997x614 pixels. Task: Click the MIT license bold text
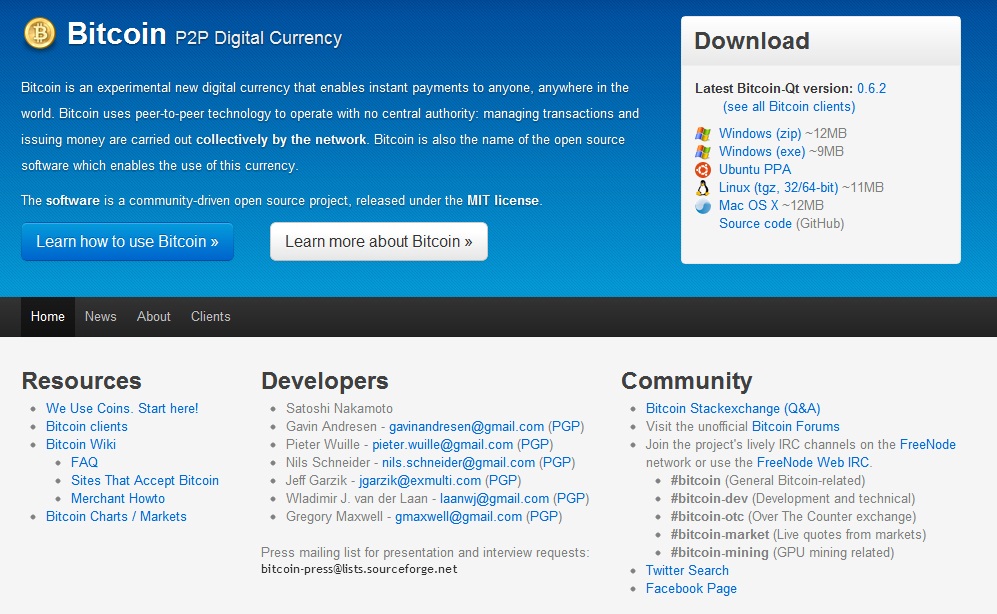click(503, 200)
